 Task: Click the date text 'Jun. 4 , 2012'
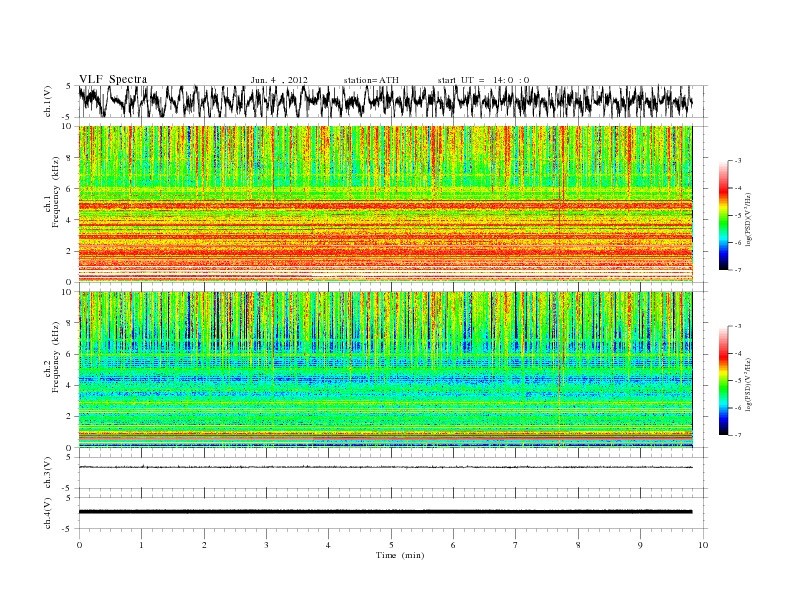coord(279,80)
